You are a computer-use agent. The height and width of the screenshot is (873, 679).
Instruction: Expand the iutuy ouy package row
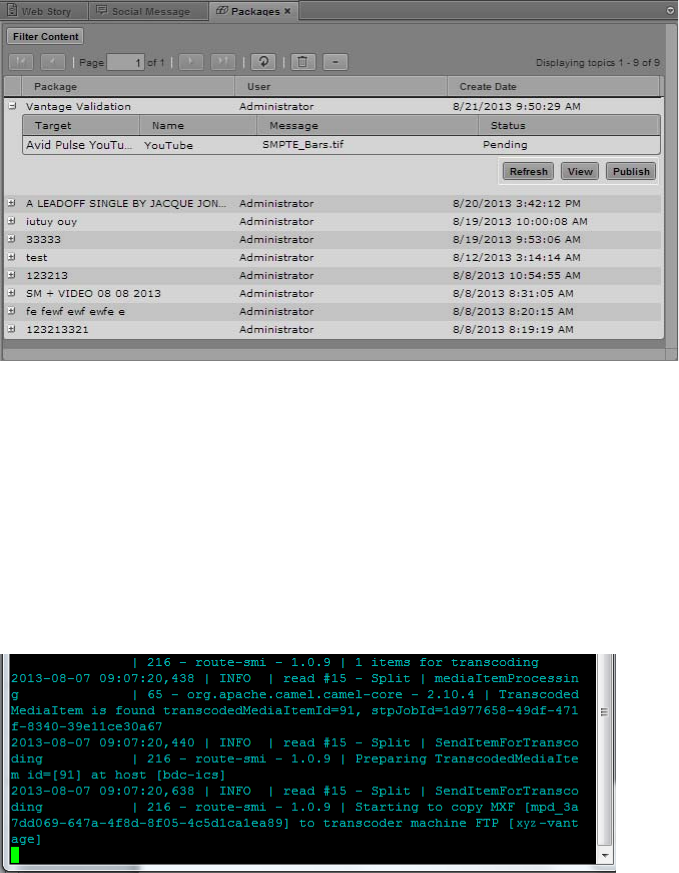pos(11,221)
